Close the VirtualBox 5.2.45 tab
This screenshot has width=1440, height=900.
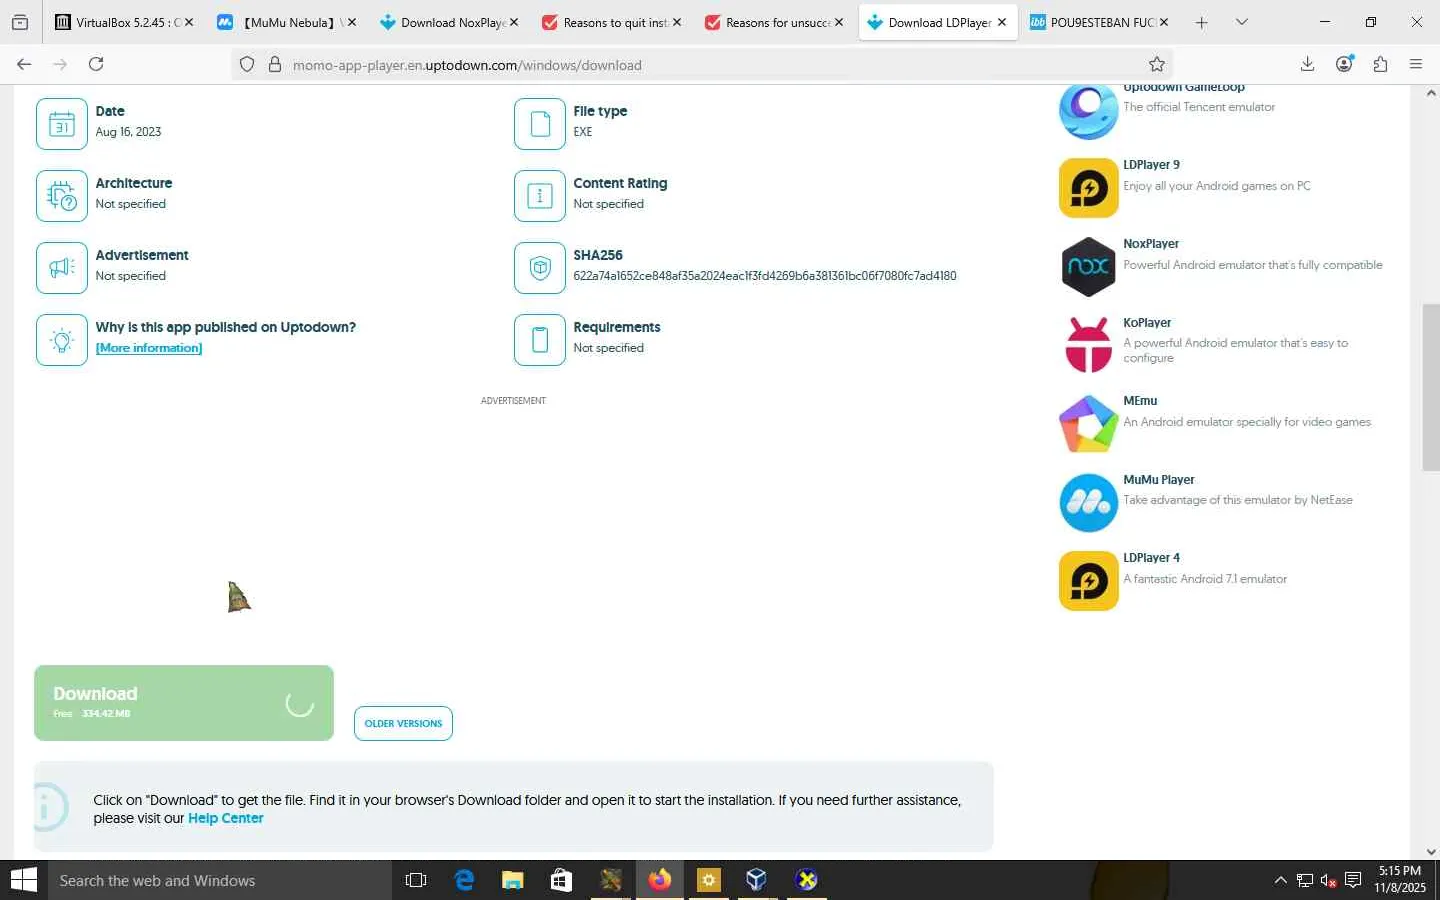(x=189, y=22)
